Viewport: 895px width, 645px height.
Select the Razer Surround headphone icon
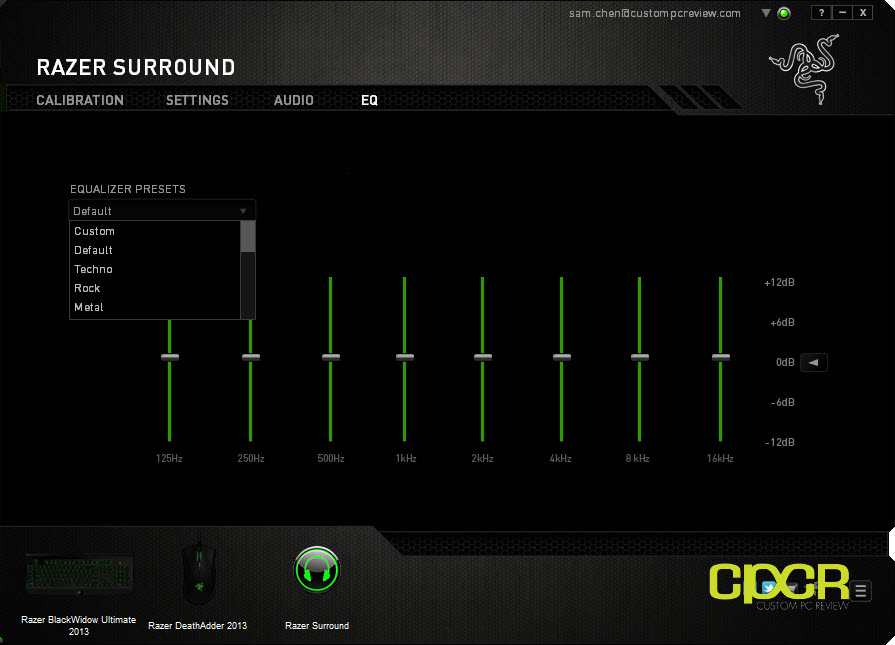pyautogui.click(x=317, y=570)
